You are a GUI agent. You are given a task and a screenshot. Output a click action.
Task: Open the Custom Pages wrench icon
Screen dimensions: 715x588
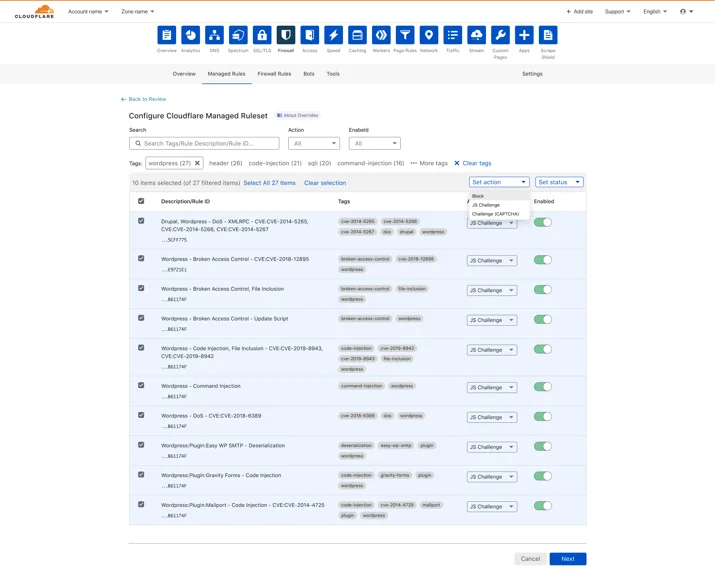pos(500,35)
